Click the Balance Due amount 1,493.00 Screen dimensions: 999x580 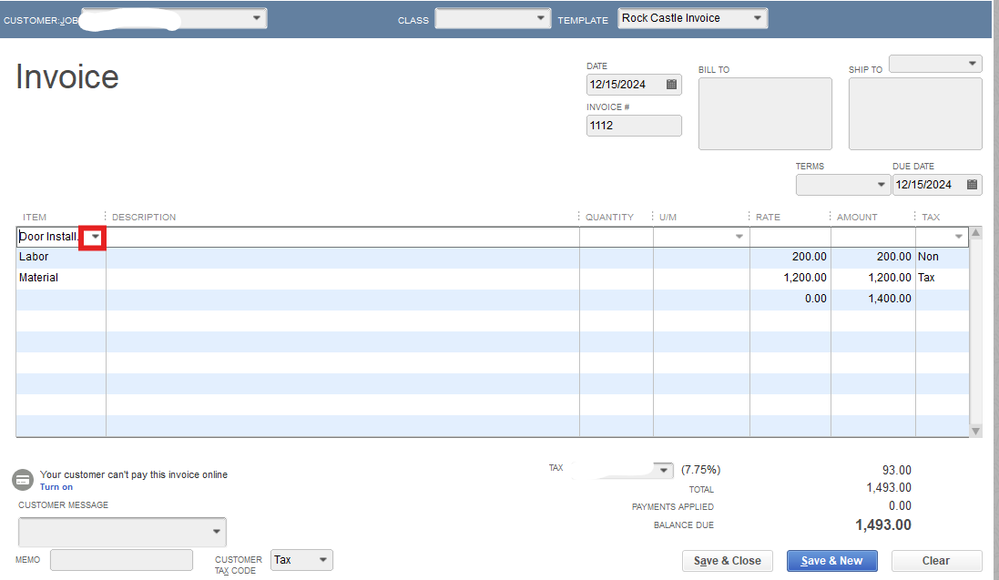883,525
